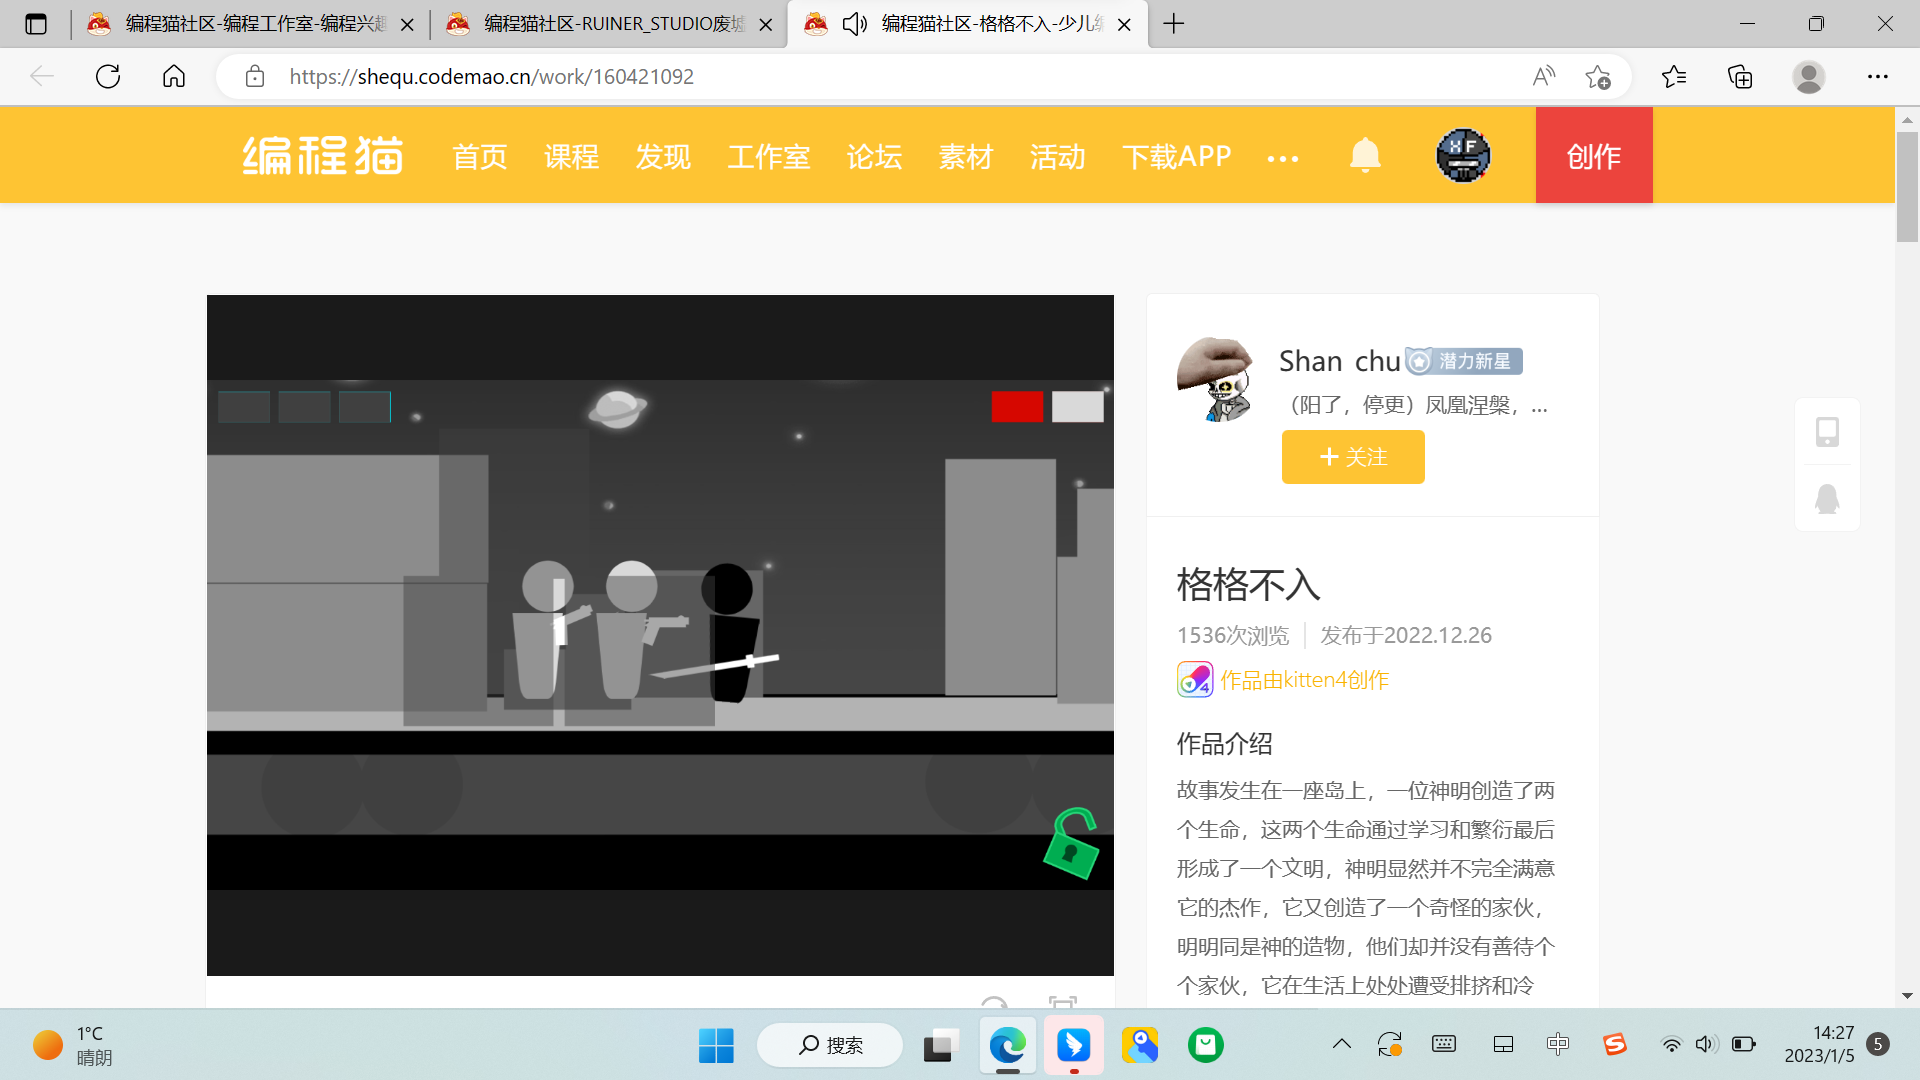Open the Collections icon
1920x1080 pixels.
[1740, 76]
